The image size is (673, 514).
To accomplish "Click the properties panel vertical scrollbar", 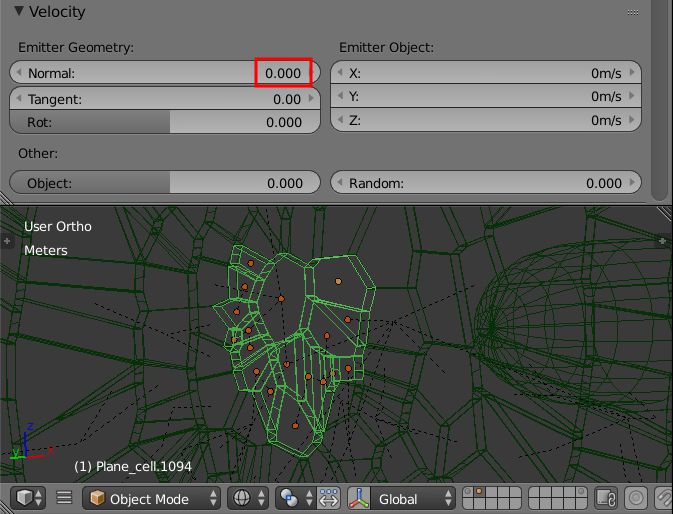I will coord(659,100).
